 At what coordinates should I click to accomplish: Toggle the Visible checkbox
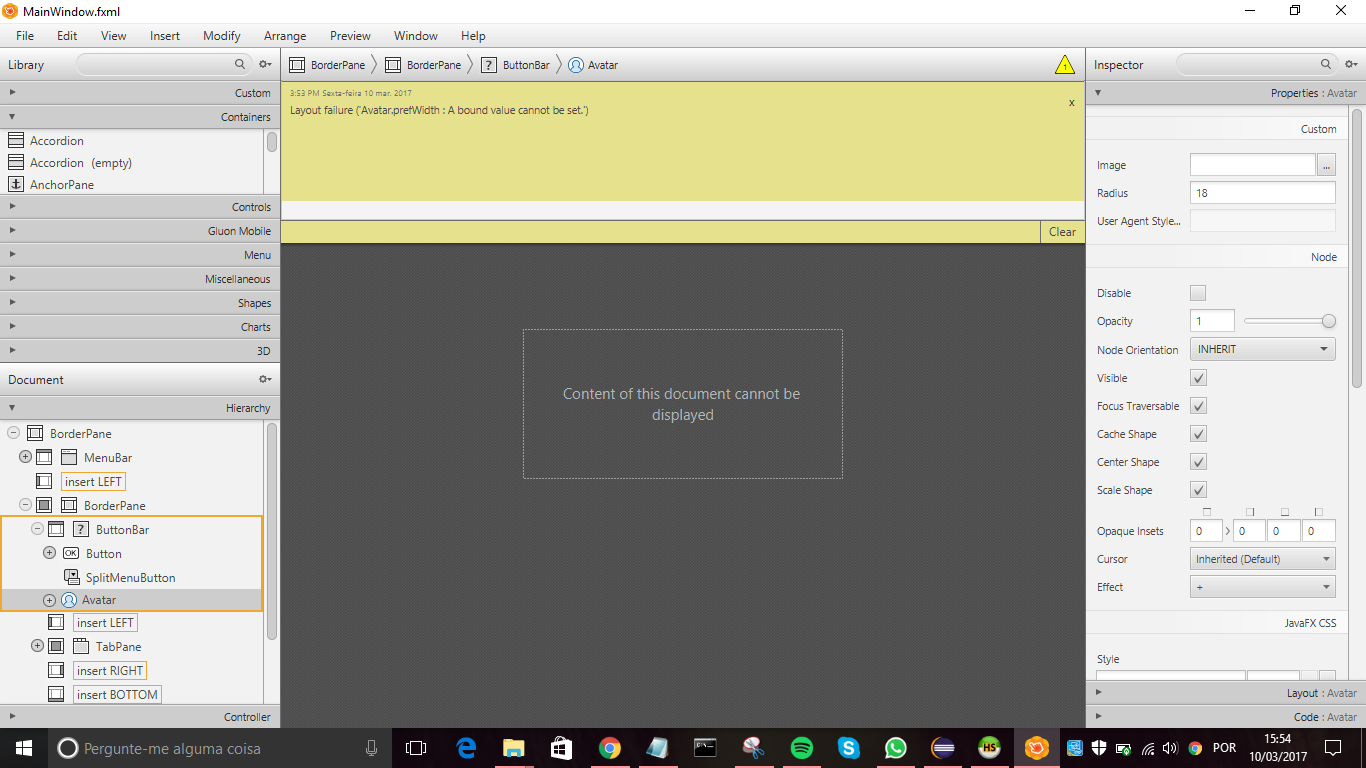(x=1198, y=378)
